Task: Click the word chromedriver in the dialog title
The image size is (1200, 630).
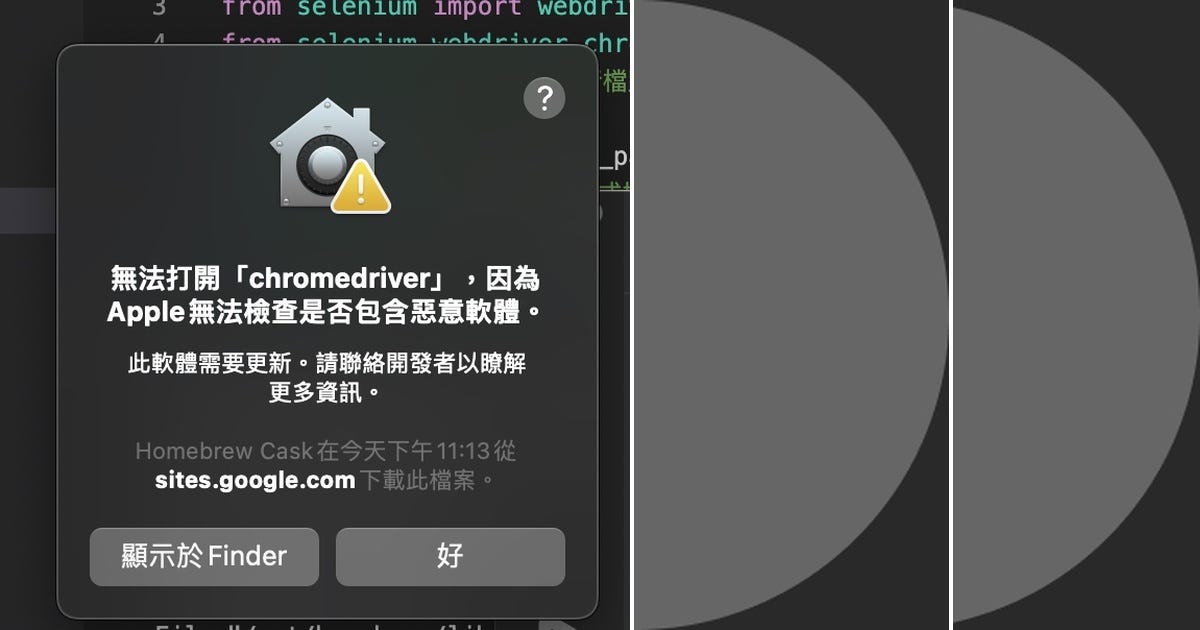Action: (x=340, y=278)
